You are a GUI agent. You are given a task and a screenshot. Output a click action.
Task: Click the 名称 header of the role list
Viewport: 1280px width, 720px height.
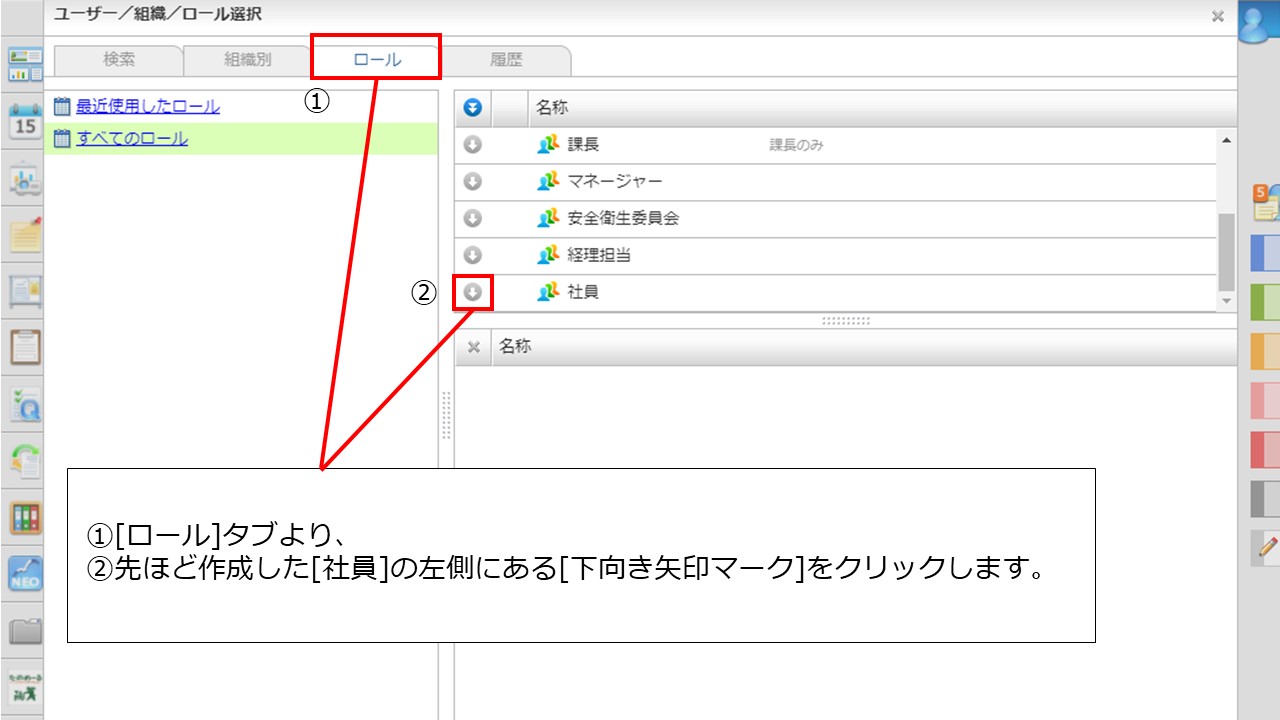[552, 108]
